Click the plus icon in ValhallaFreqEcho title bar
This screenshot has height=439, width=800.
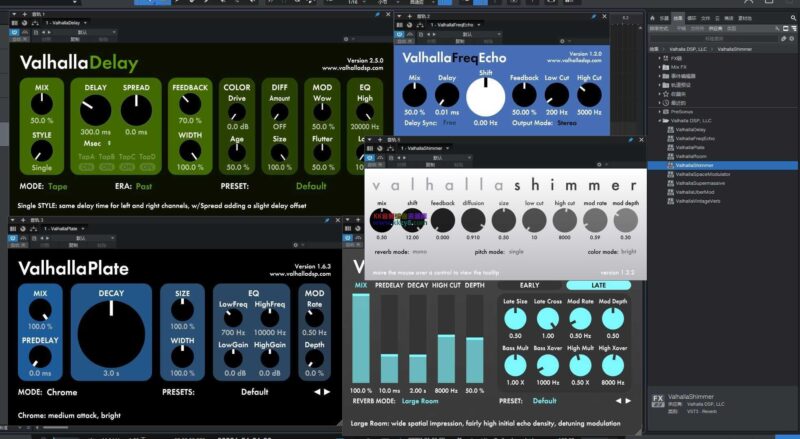tap(410, 16)
